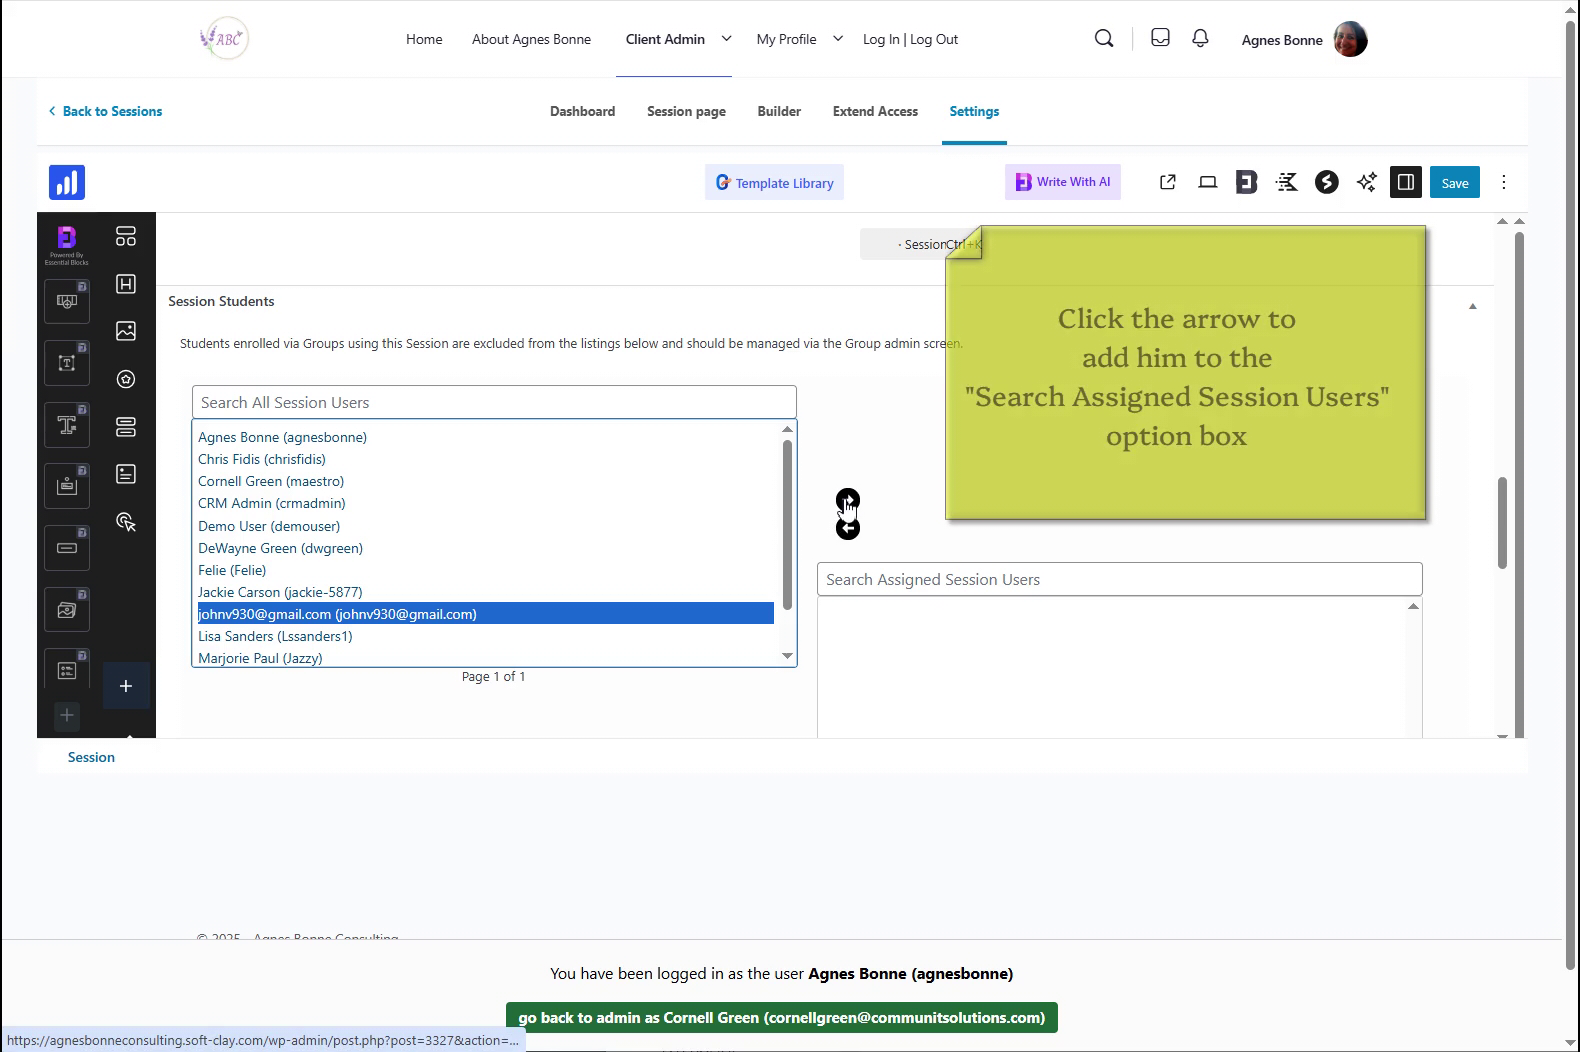The image size is (1580, 1052).
Task: Open the preview in new tab icon
Action: [x=1167, y=182]
